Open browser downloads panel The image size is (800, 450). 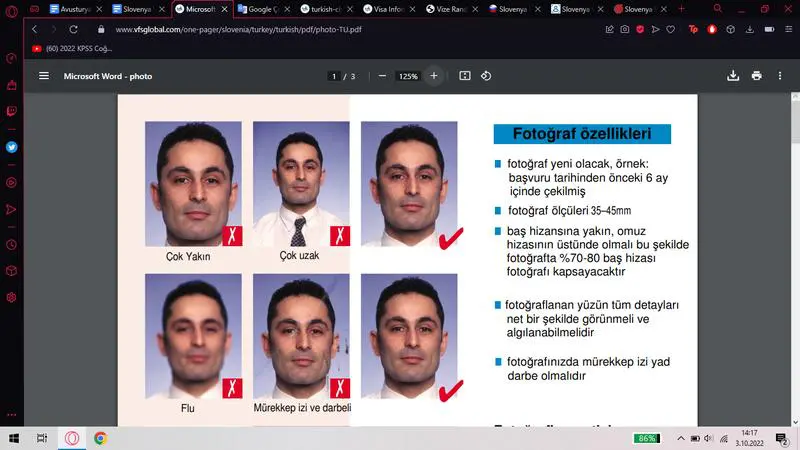coord(749,30)
